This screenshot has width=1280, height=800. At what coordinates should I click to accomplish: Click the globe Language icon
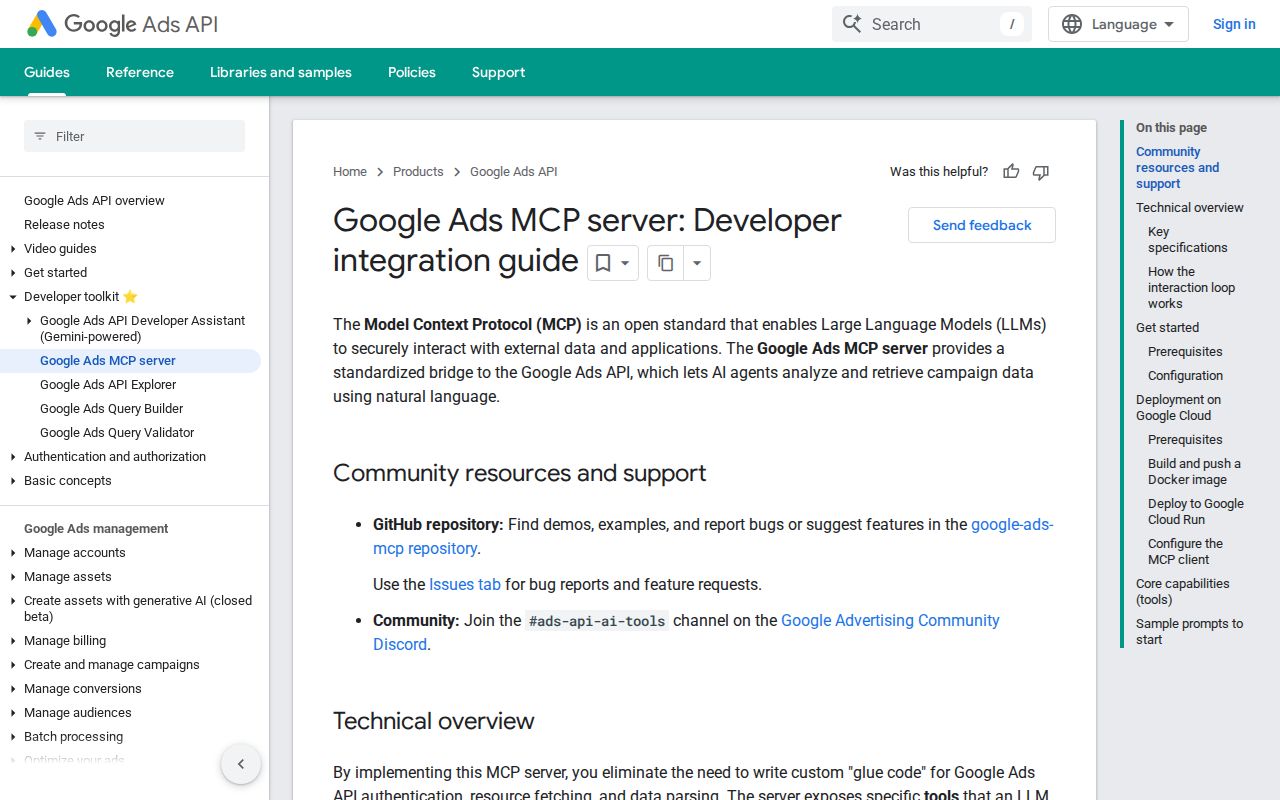(1072, 24)
